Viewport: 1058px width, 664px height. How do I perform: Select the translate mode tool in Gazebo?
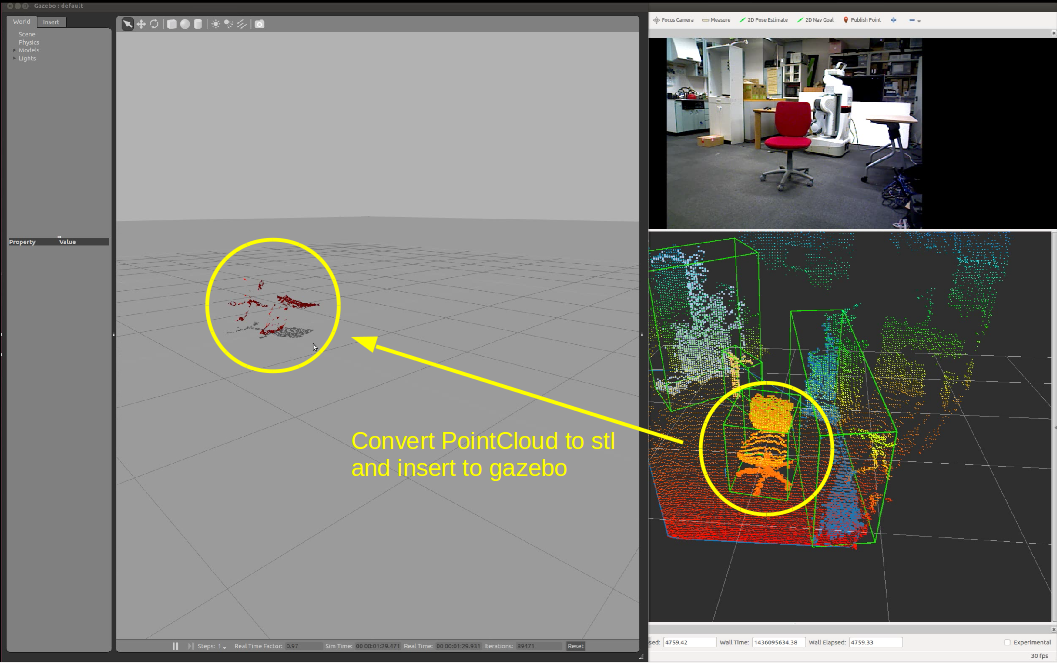point(141,24)
